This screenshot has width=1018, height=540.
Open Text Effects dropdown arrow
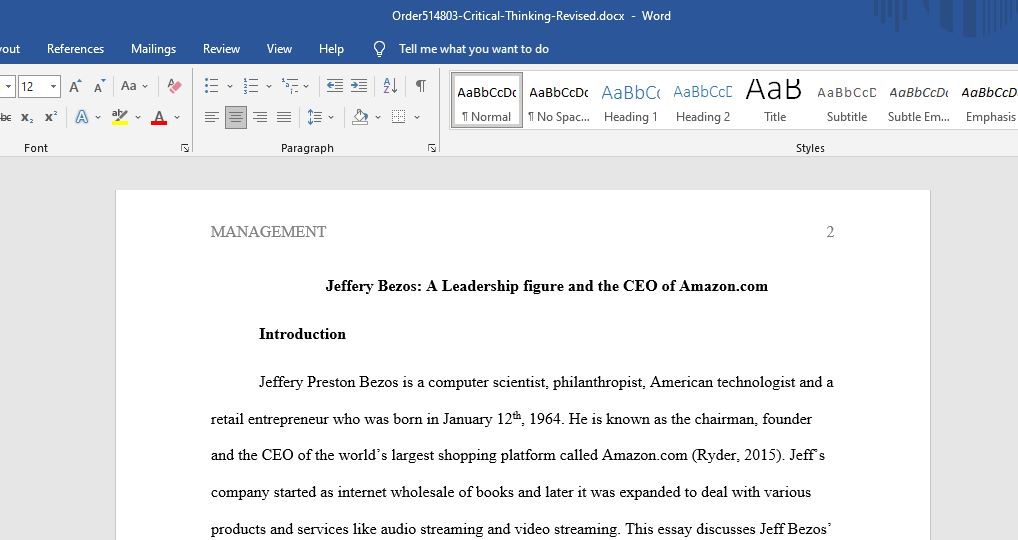click(x=98, y=117)
